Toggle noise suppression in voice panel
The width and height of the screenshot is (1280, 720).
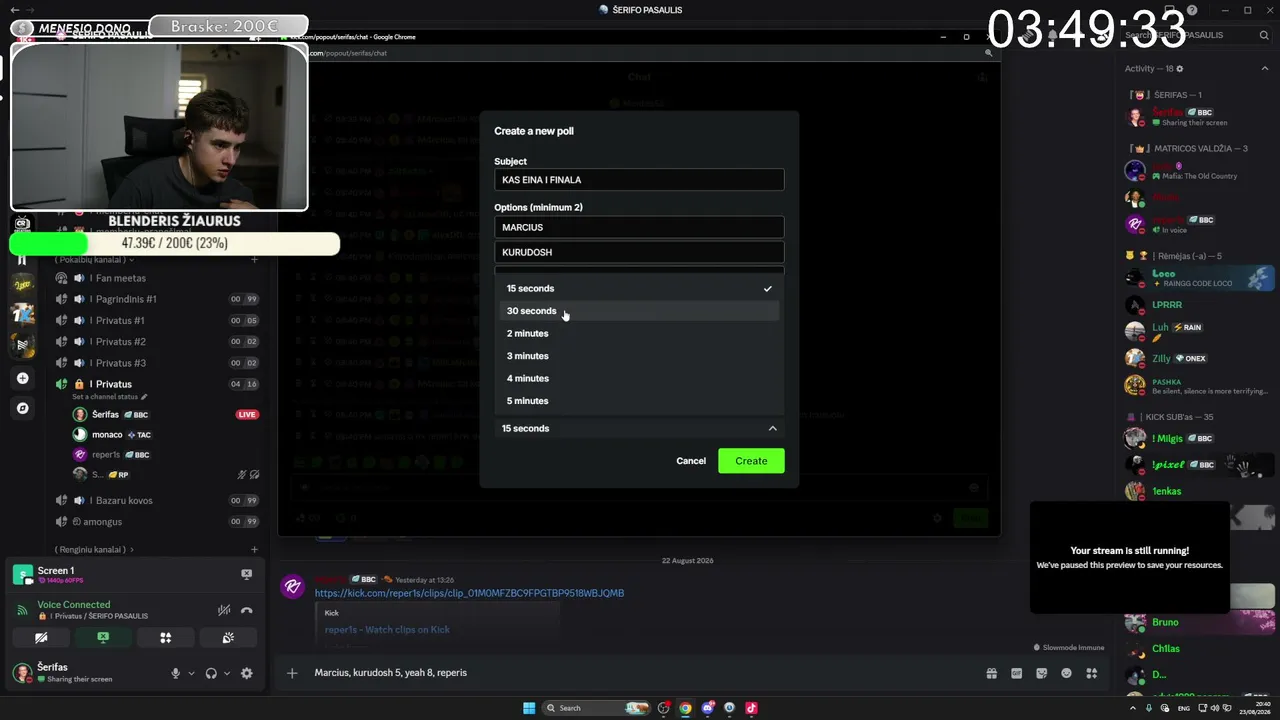coord(224,610)
